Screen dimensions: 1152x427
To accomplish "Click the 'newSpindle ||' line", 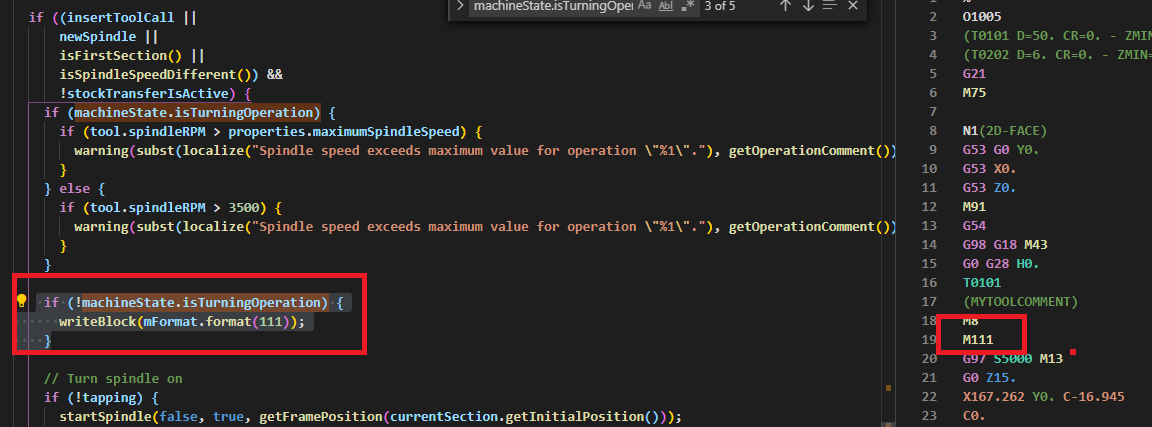I will pyautogui.click(x=109, y=37).
